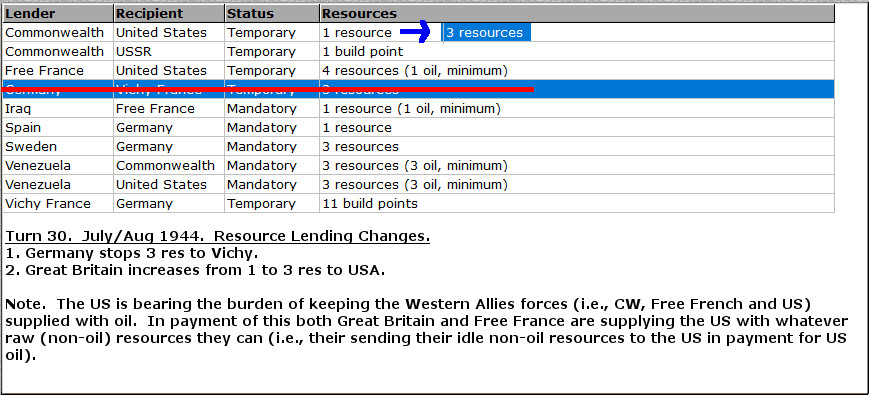The image size is (869, 395).
Task: Sort by the Recipient column header
Action: point(169,13)
